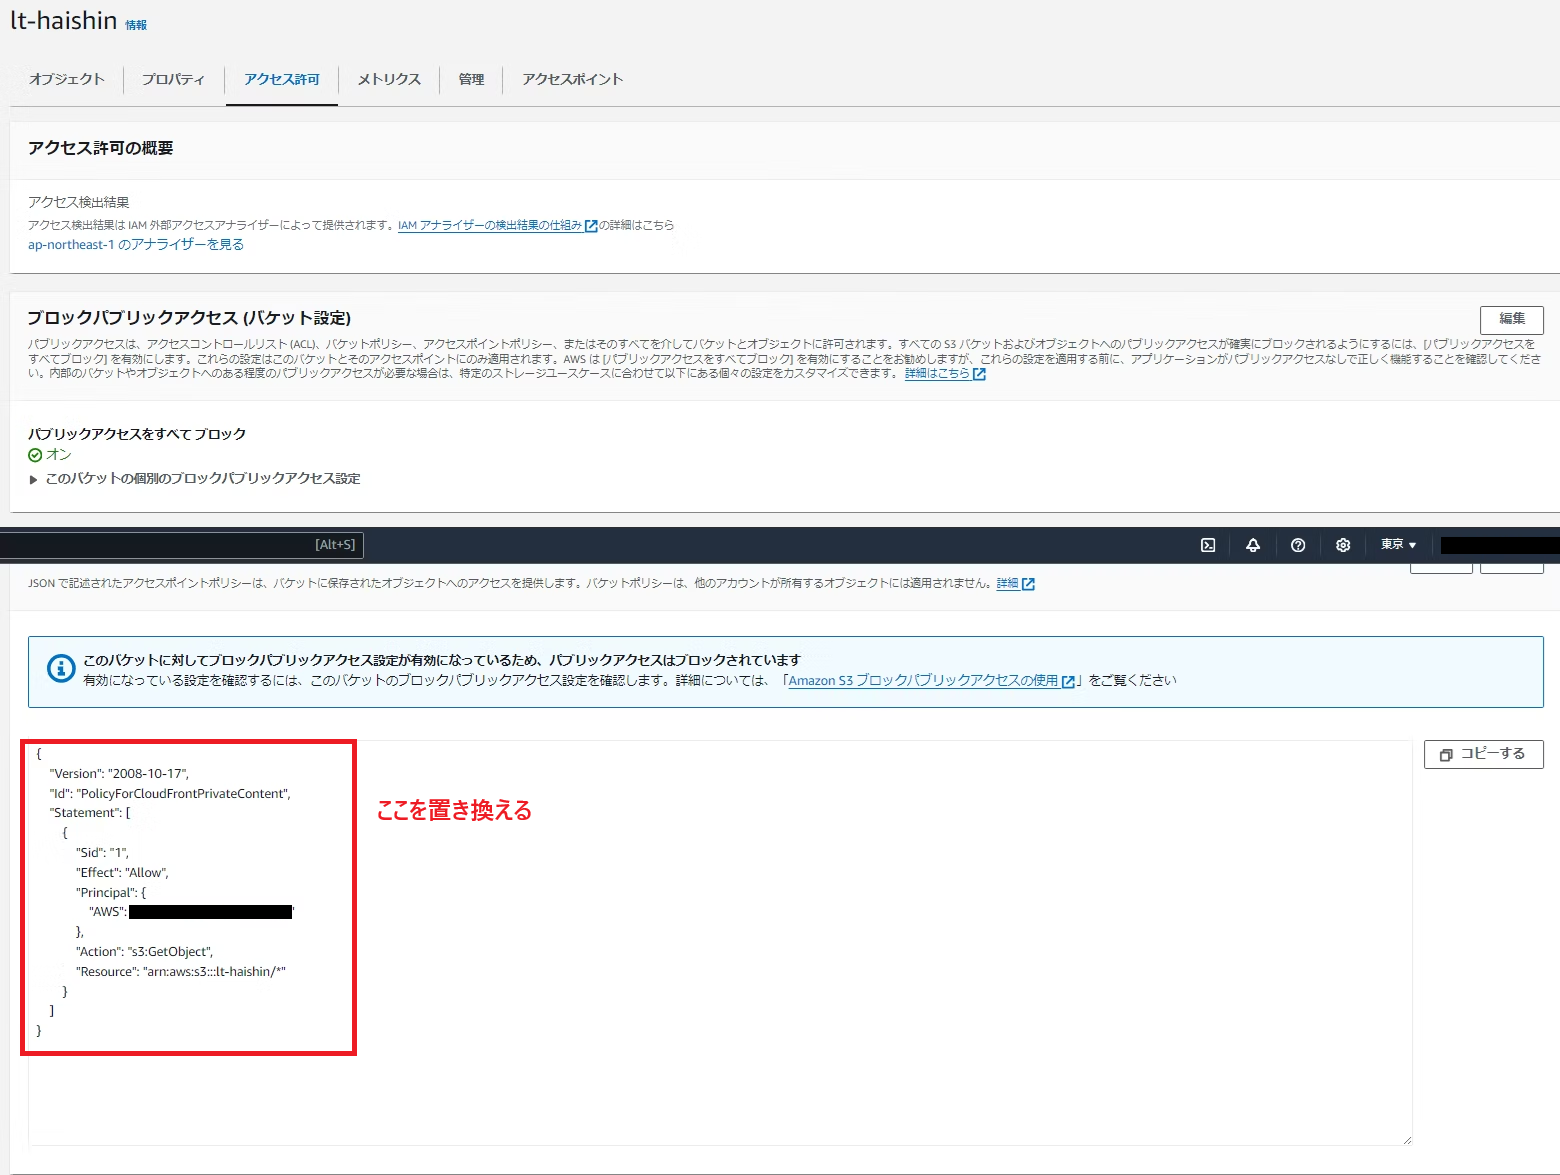Switch to the オブジェクト tab
This screenshot has height=1175, width=1560.
65,79
